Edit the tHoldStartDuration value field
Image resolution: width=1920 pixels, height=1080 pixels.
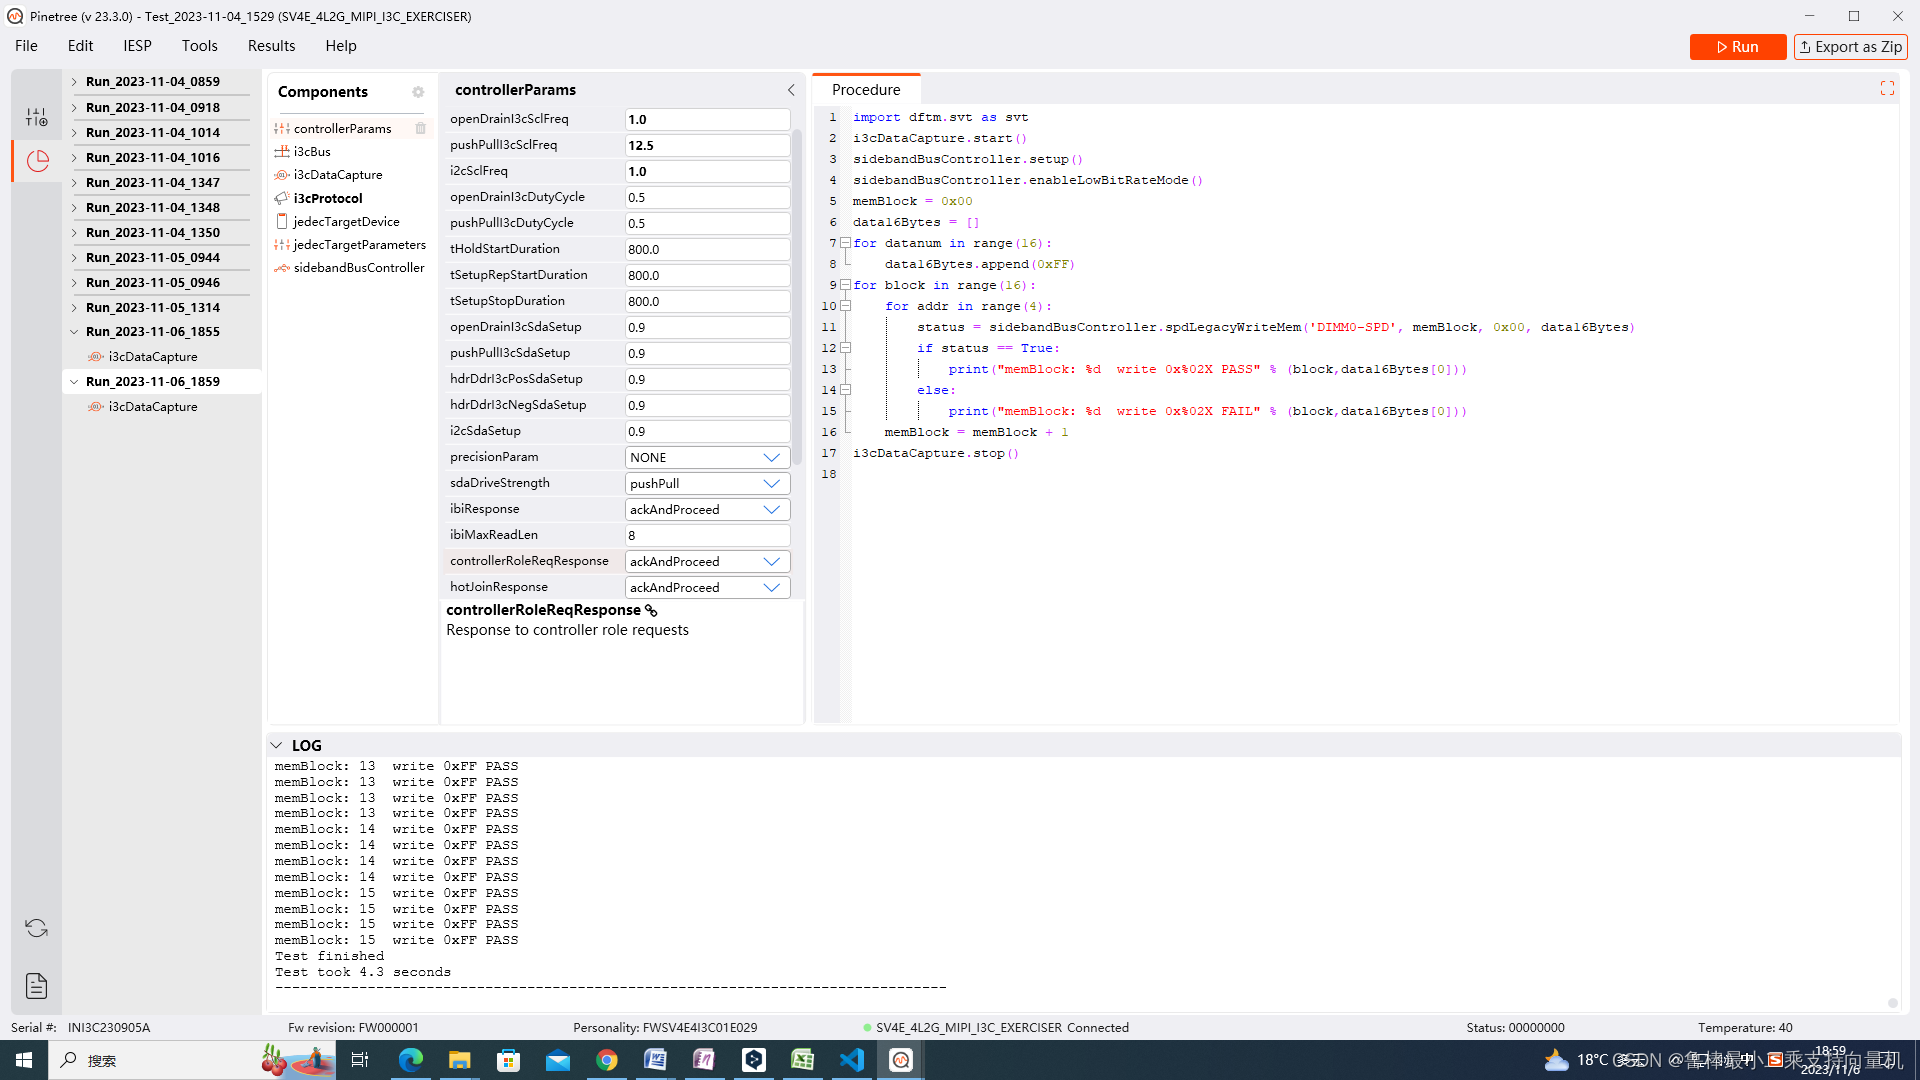pos(707,249)
